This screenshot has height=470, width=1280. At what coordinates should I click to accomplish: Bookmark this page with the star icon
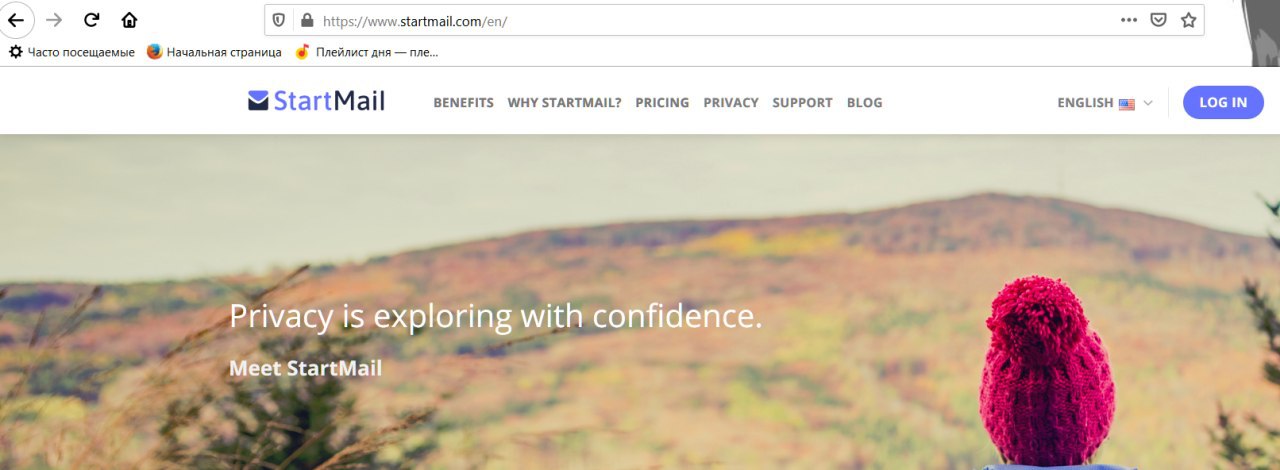[1188, 20]
